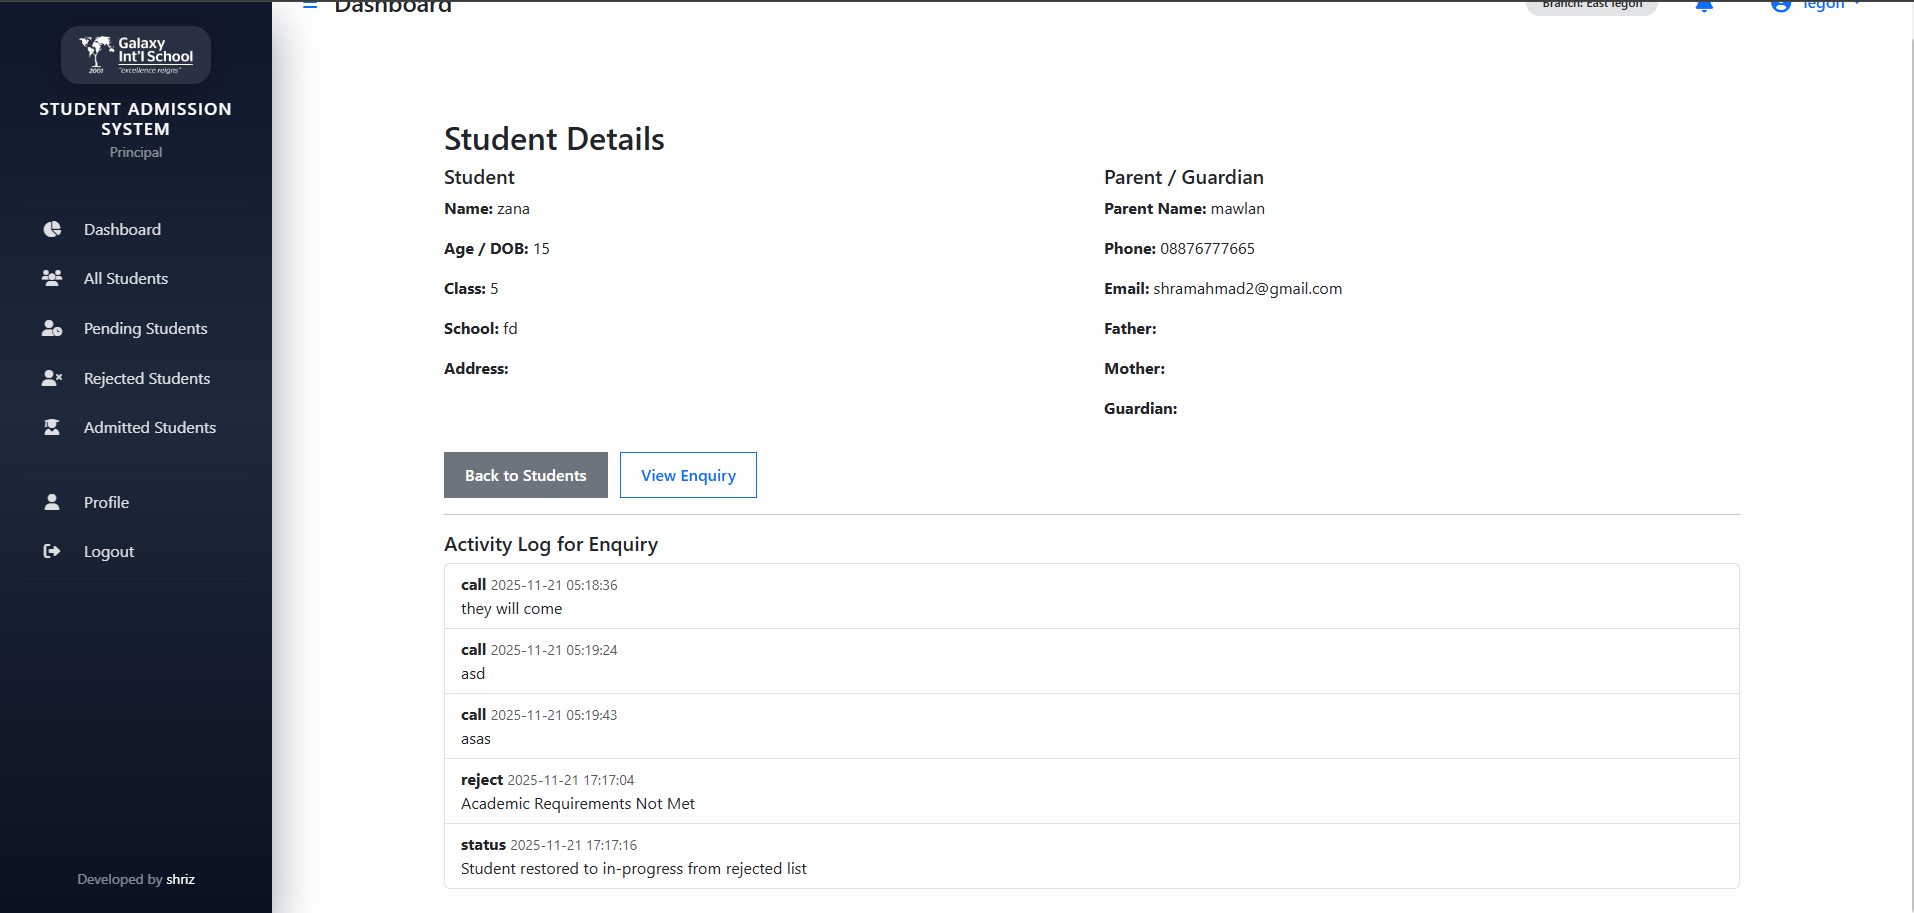Click the Profile person icon
The width and height of the screenshot is (1914, 913).
click(52, 502)
